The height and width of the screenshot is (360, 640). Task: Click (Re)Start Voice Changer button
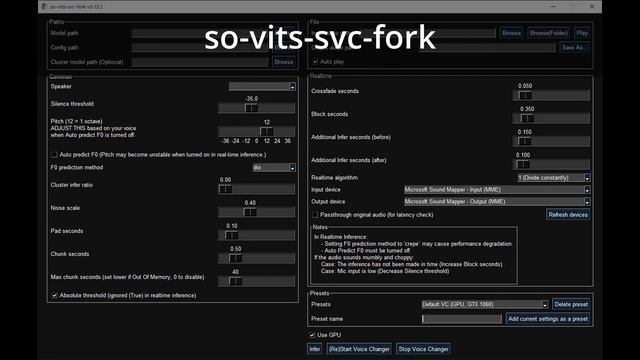[359, 349]
